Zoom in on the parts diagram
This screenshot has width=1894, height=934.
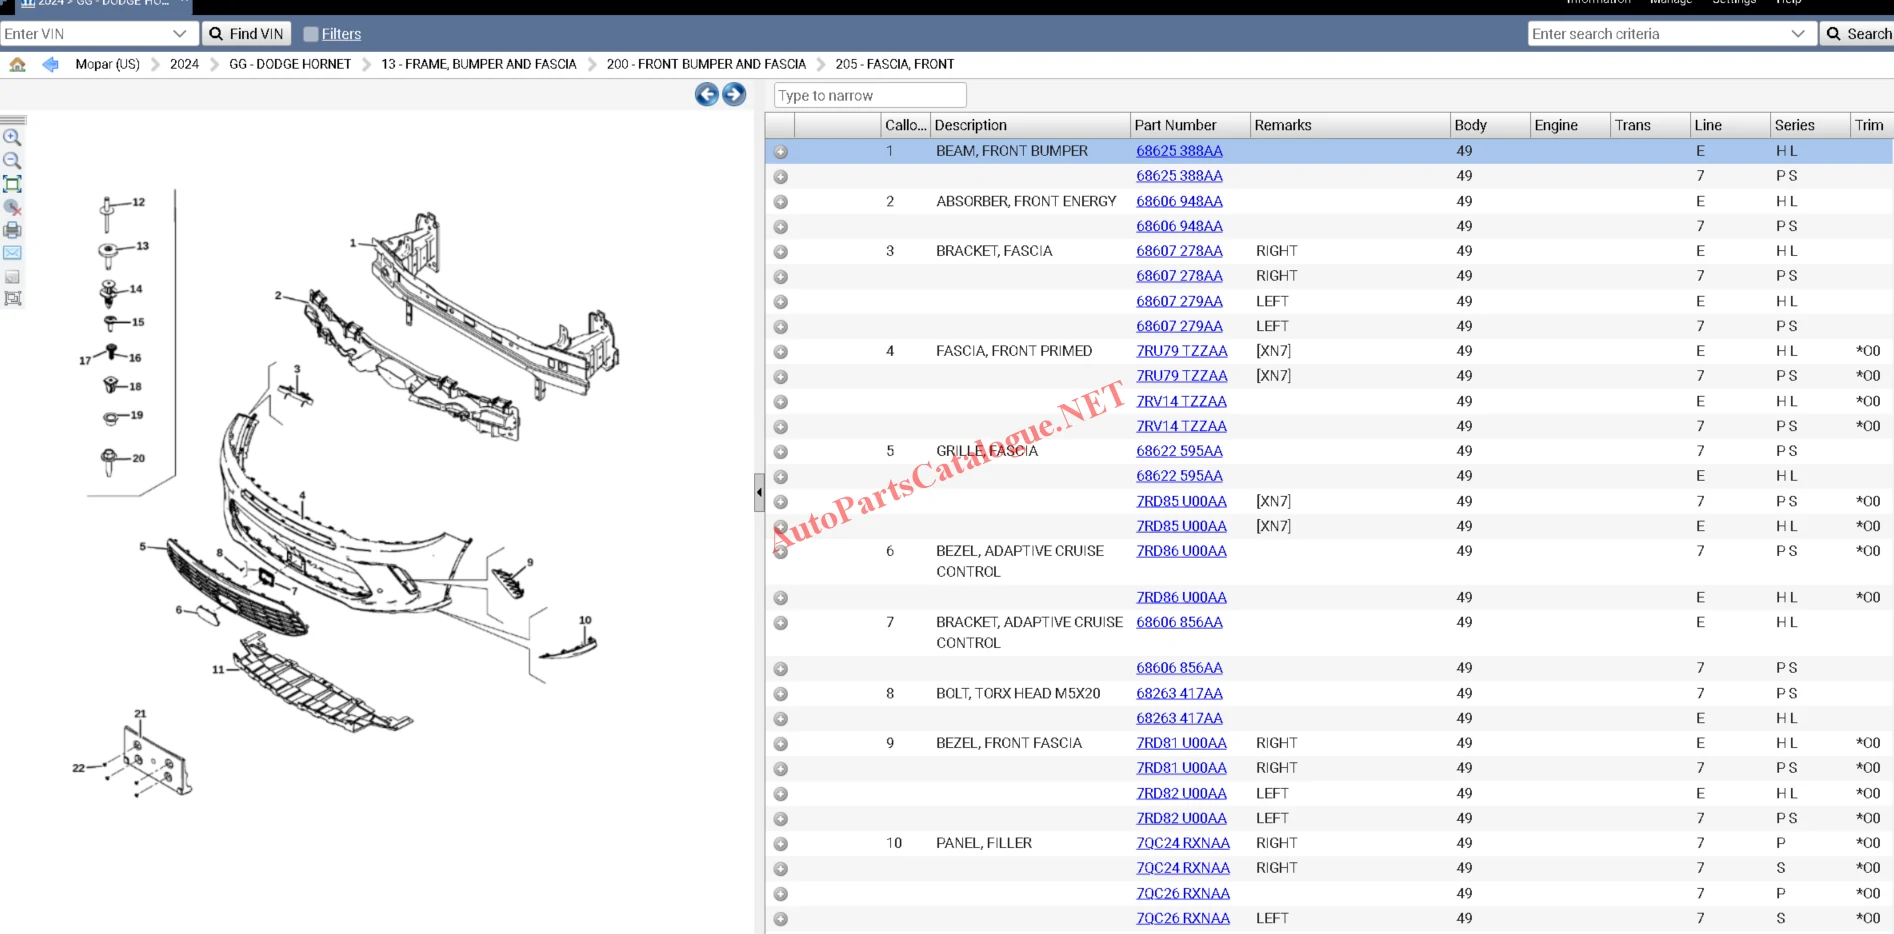[12, 137]
